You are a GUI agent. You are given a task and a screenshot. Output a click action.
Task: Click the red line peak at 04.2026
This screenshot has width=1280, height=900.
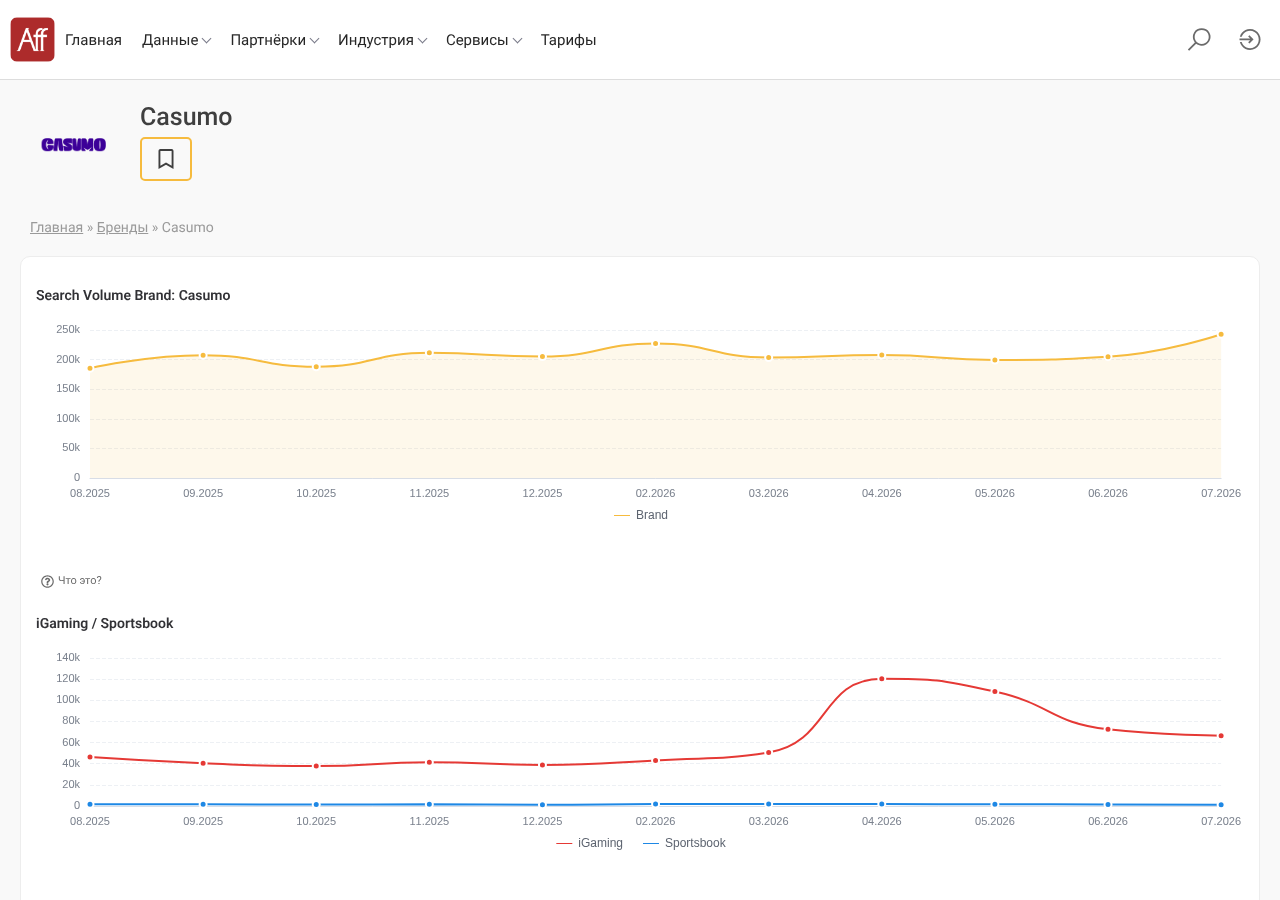(x=882, y=679)
